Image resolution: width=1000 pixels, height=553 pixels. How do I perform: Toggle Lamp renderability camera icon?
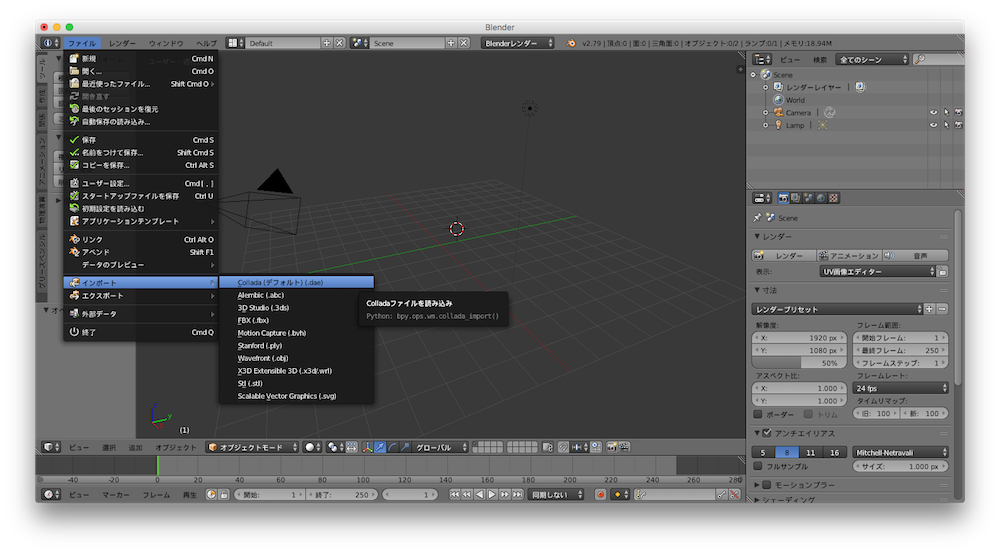click(x=958, y=126)
